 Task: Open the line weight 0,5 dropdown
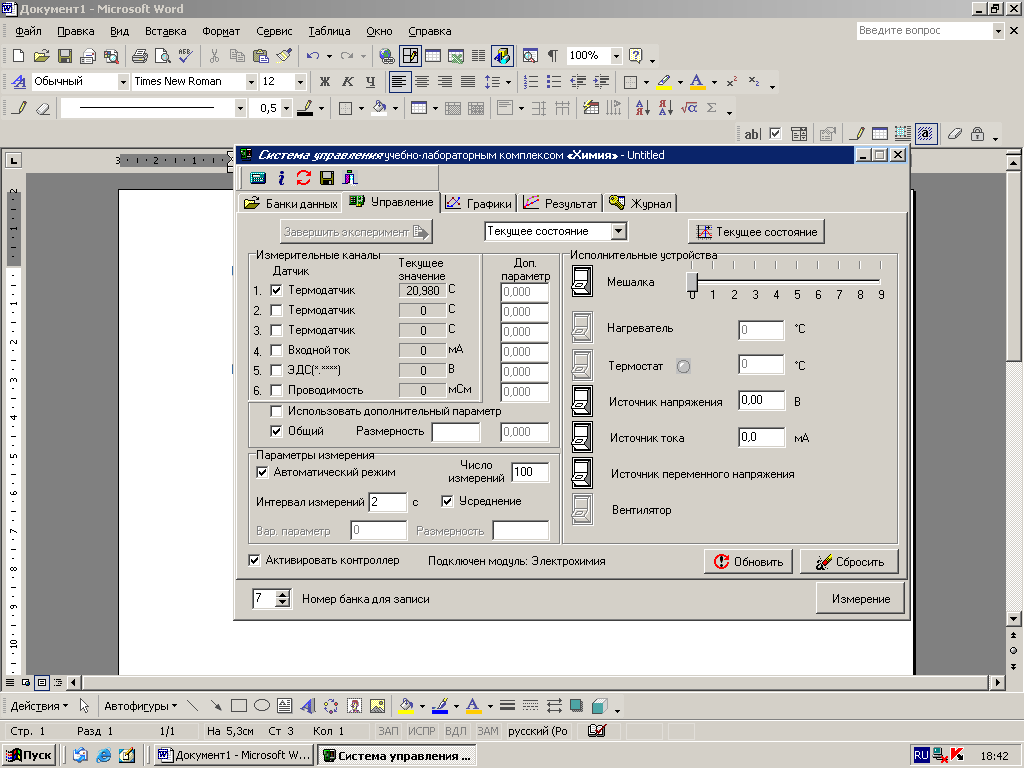click(286, 108)
